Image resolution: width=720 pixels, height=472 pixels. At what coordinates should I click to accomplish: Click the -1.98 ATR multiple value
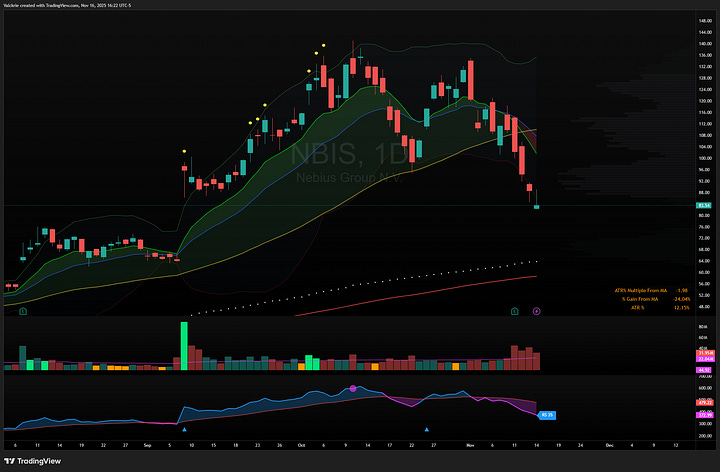(682, 291)
